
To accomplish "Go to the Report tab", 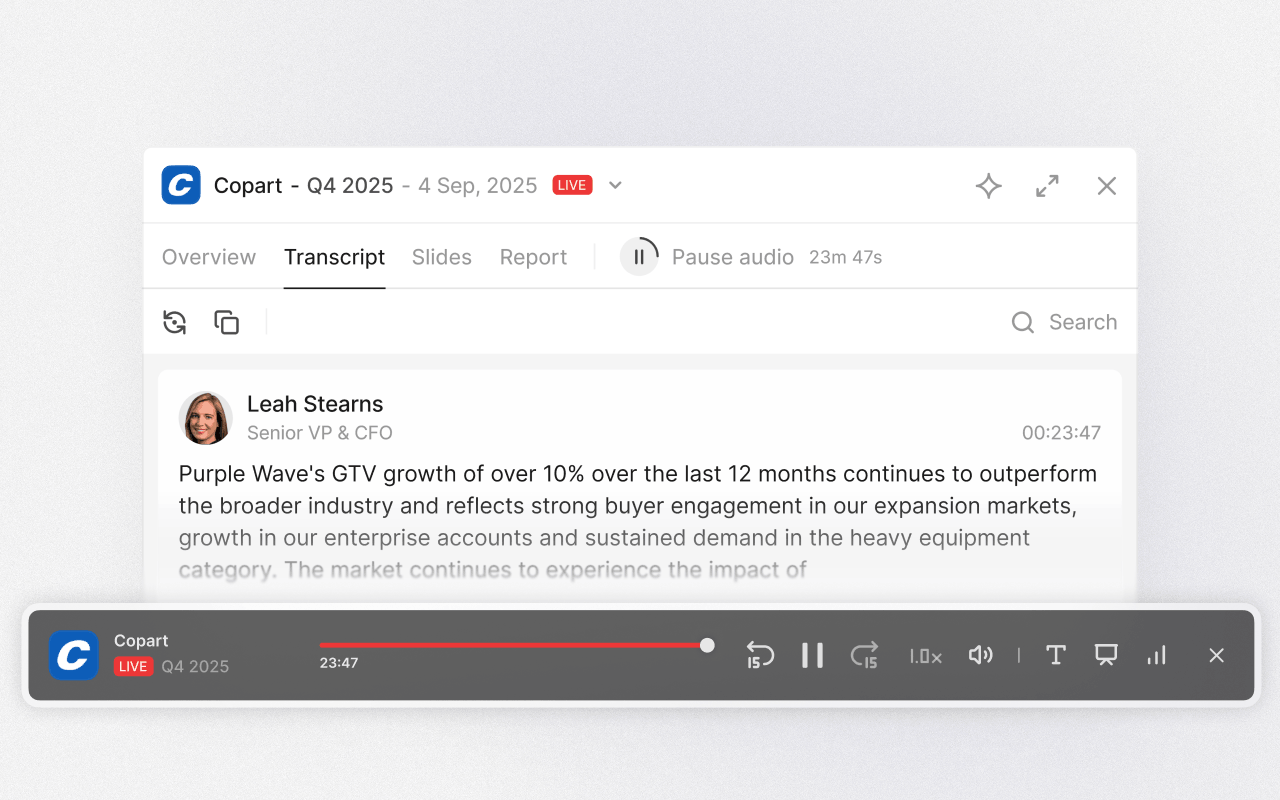I will [x=533, y=257].
